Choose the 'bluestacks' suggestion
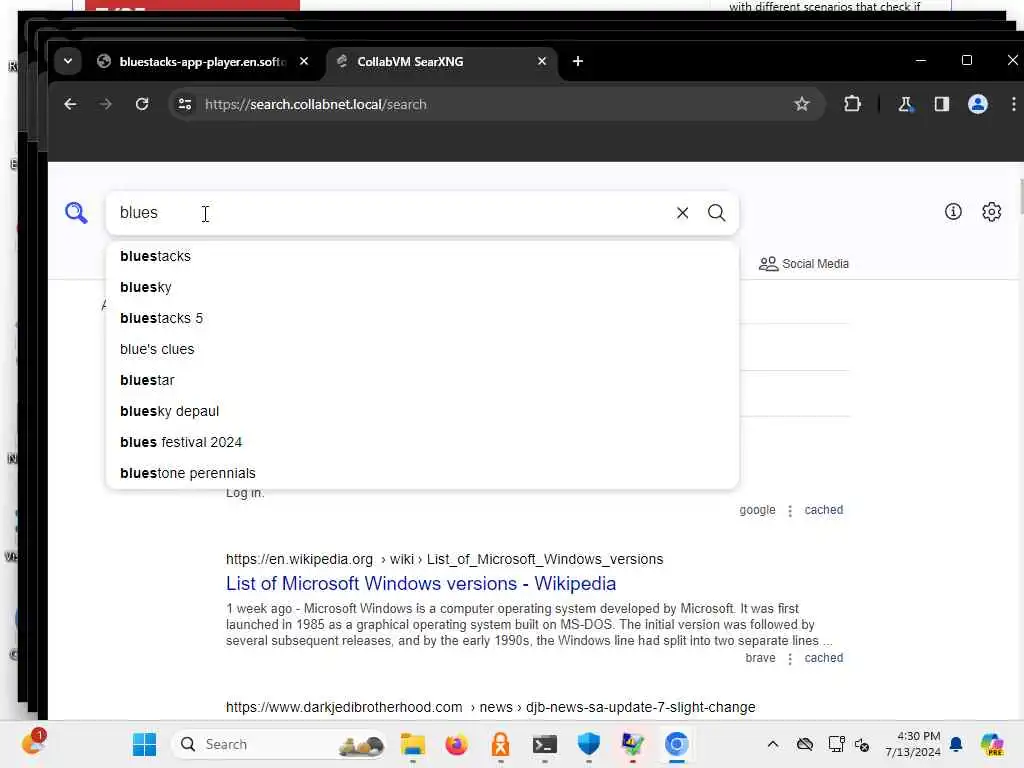 pos(422,257)
